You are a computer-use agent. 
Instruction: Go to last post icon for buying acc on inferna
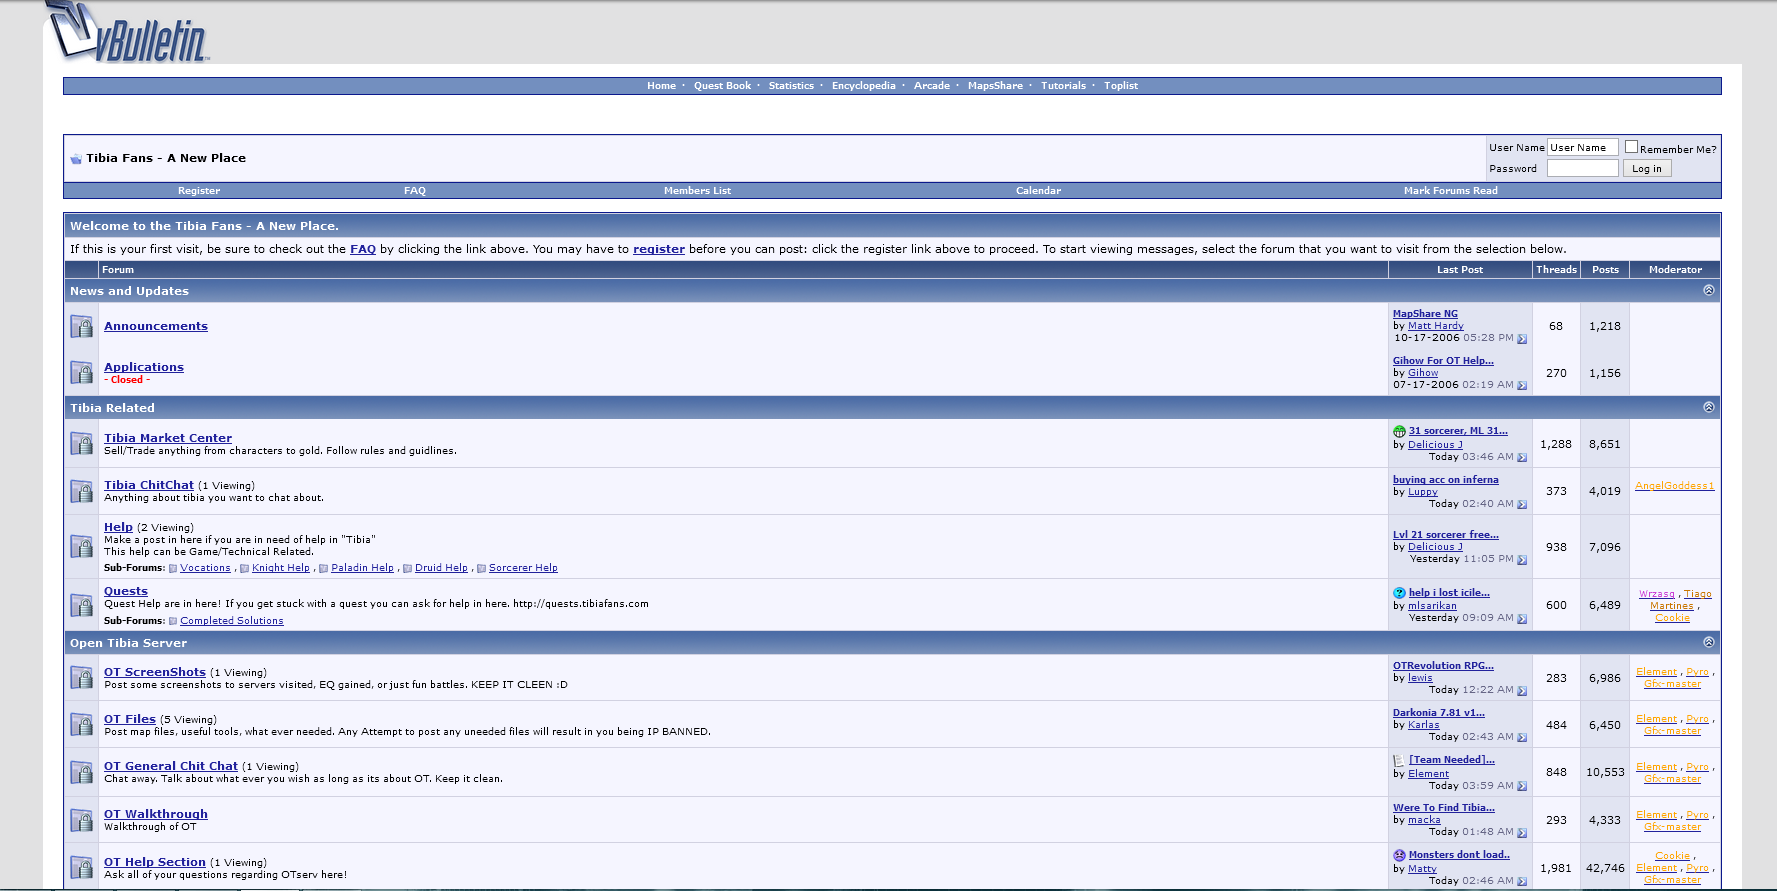1522,504
